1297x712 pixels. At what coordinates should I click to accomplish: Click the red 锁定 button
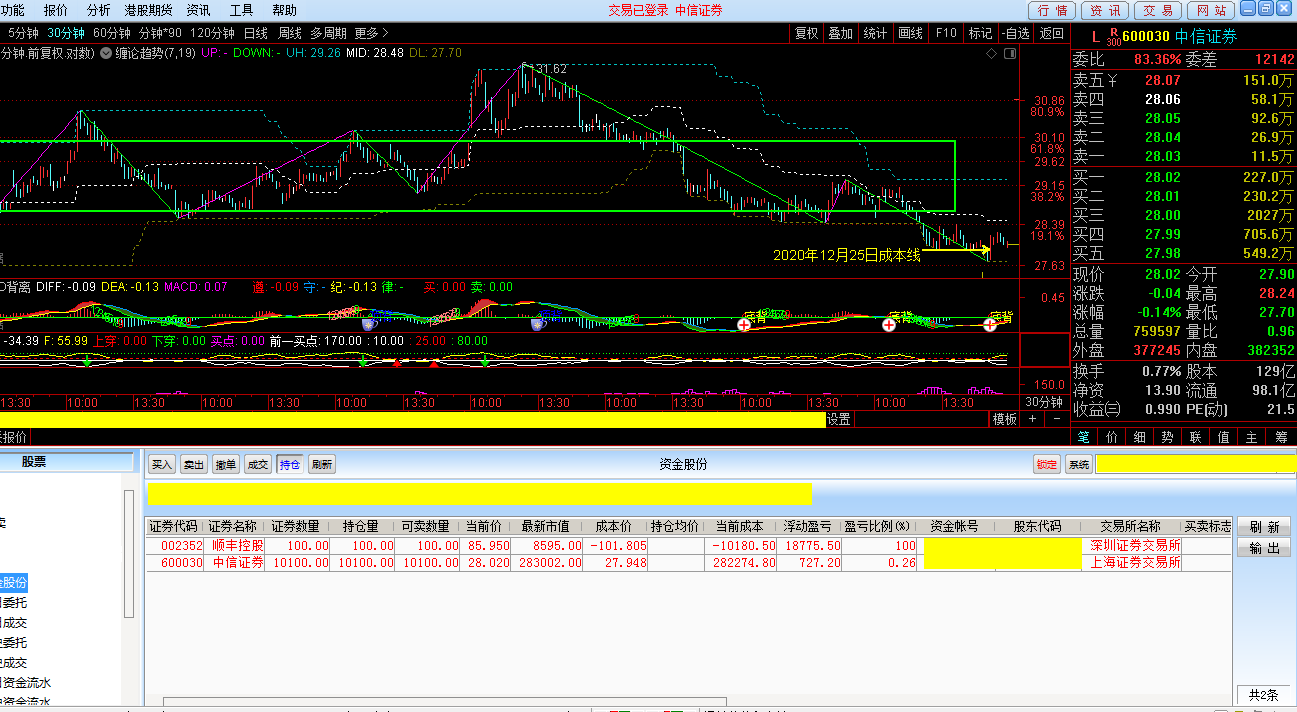(1047, 465)
